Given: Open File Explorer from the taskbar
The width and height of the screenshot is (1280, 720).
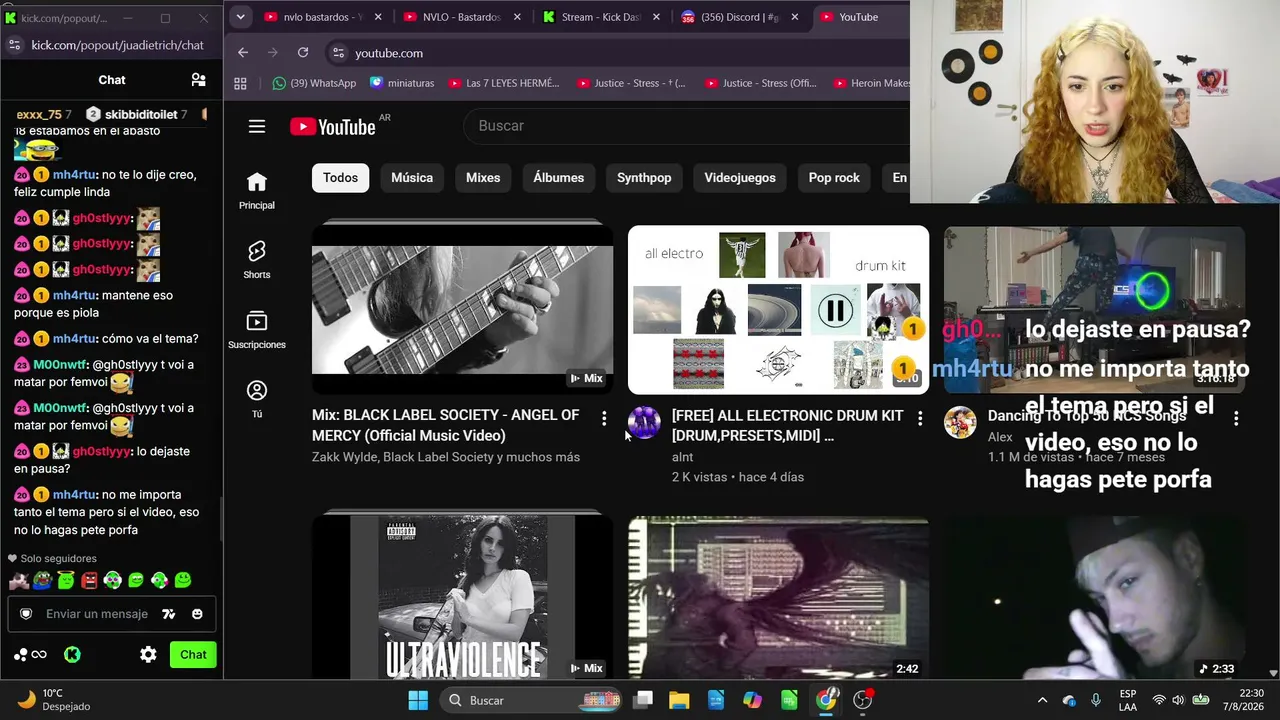Looking at the screenshot, I should click(x=679, y=700).
